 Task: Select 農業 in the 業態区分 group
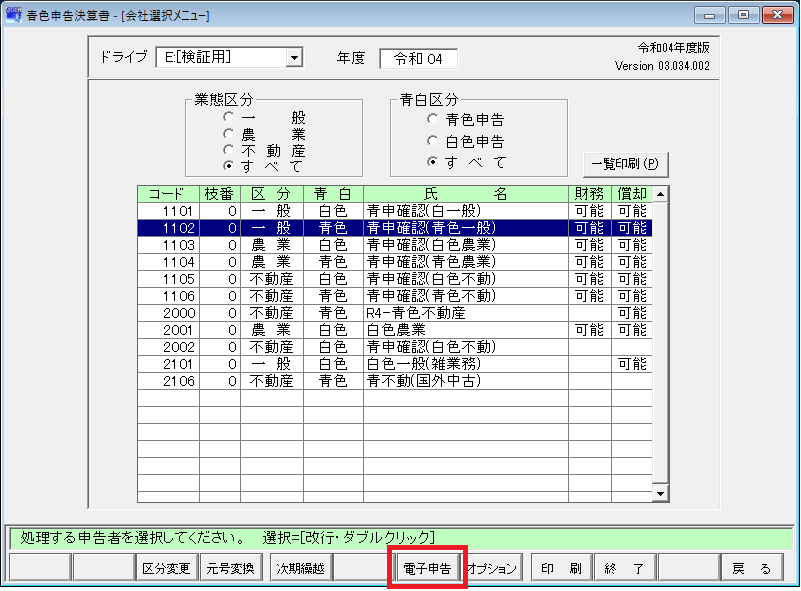click(x=228, y=134)
